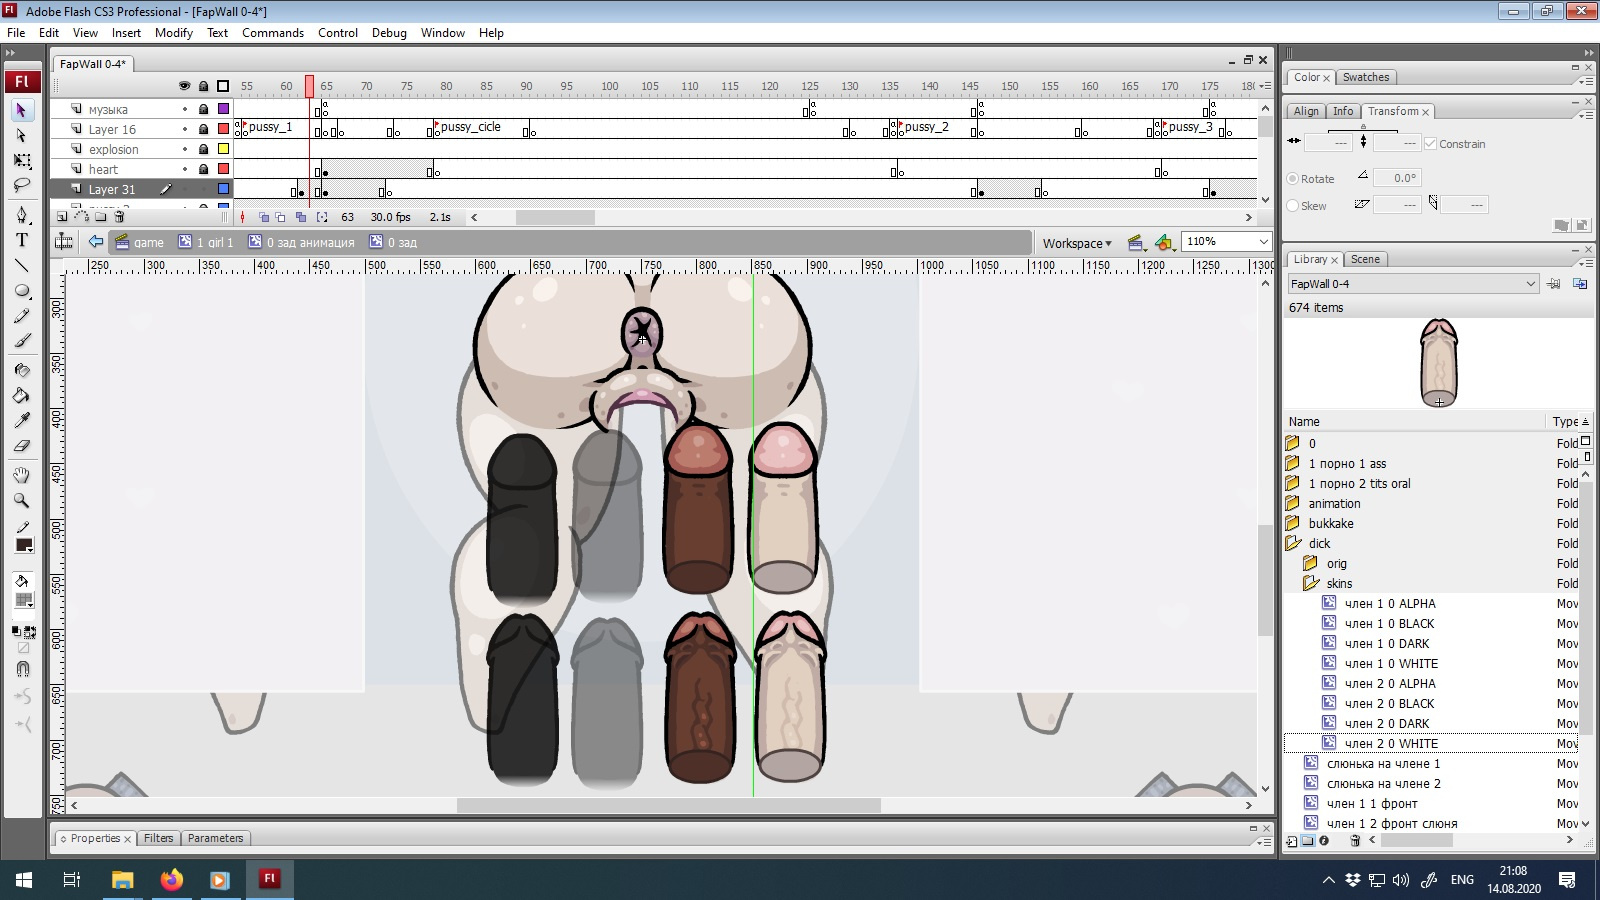Open library document dropdown FapWall 0-4
This screenshot has width=1600, height=900.
(1412, 284)
